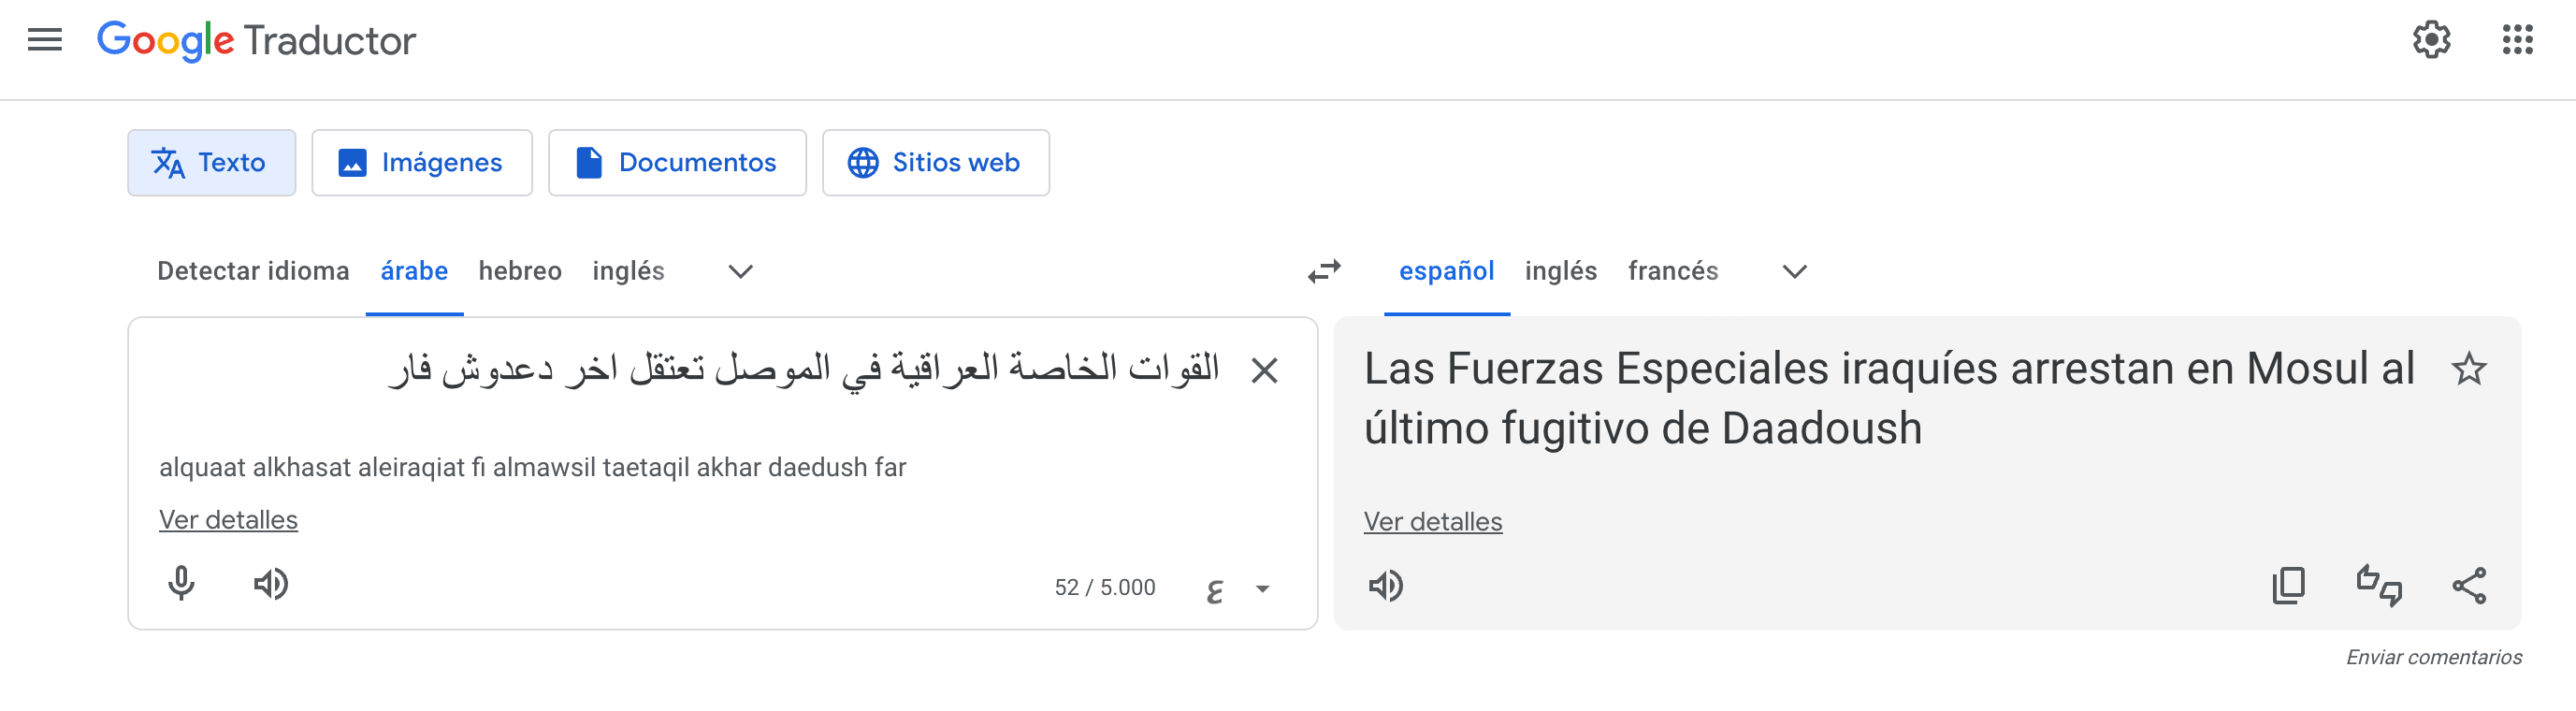Rate this translation with thumbs icon
This screenshot has height=711, width=2576.
click(x=2379, y=585)
